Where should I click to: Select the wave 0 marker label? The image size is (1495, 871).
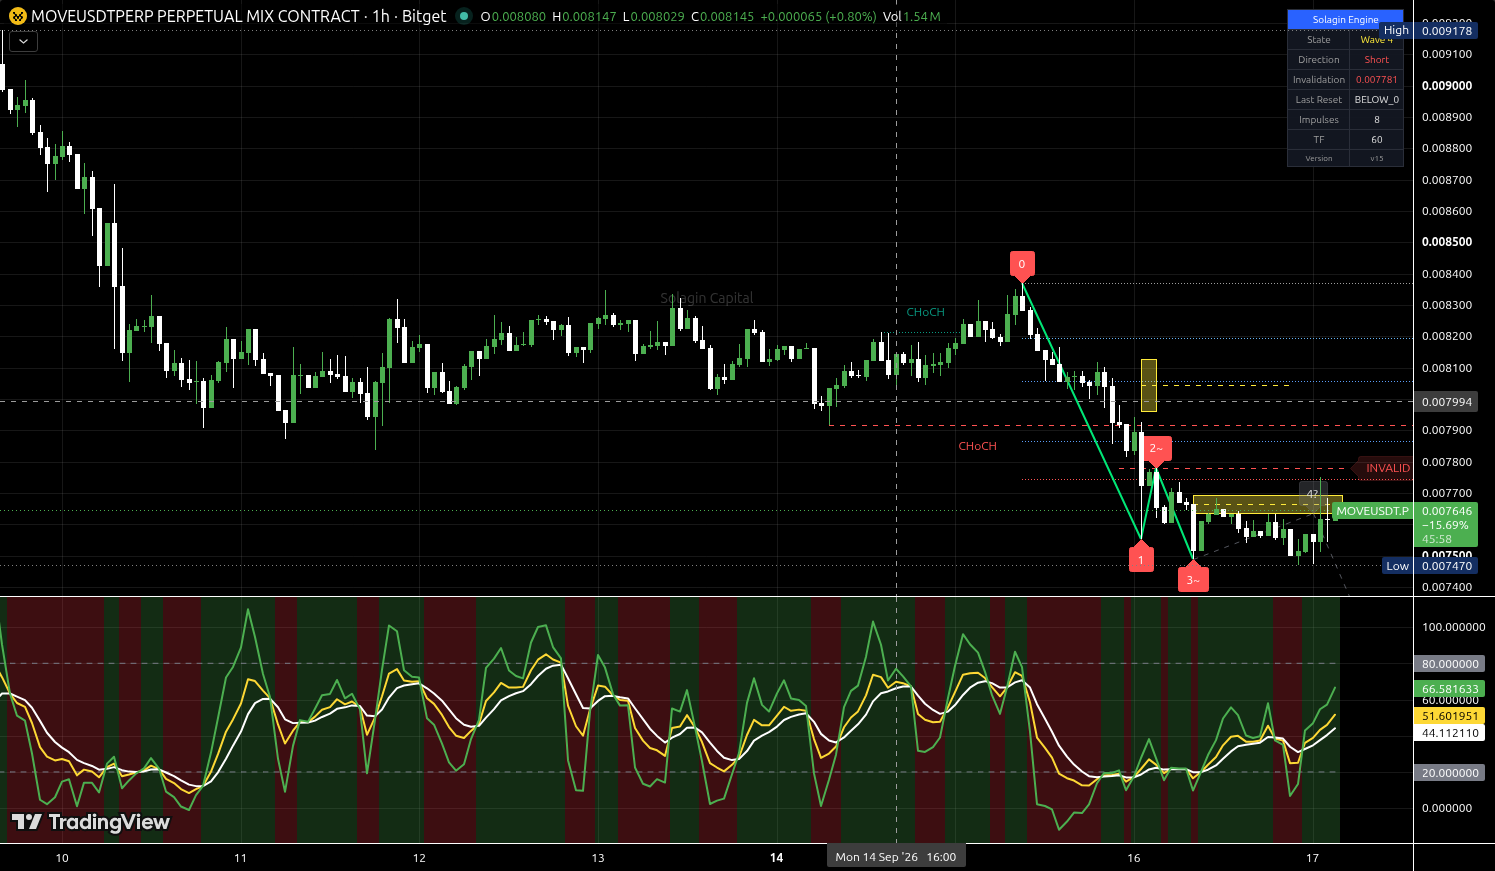coord(1021,265)
